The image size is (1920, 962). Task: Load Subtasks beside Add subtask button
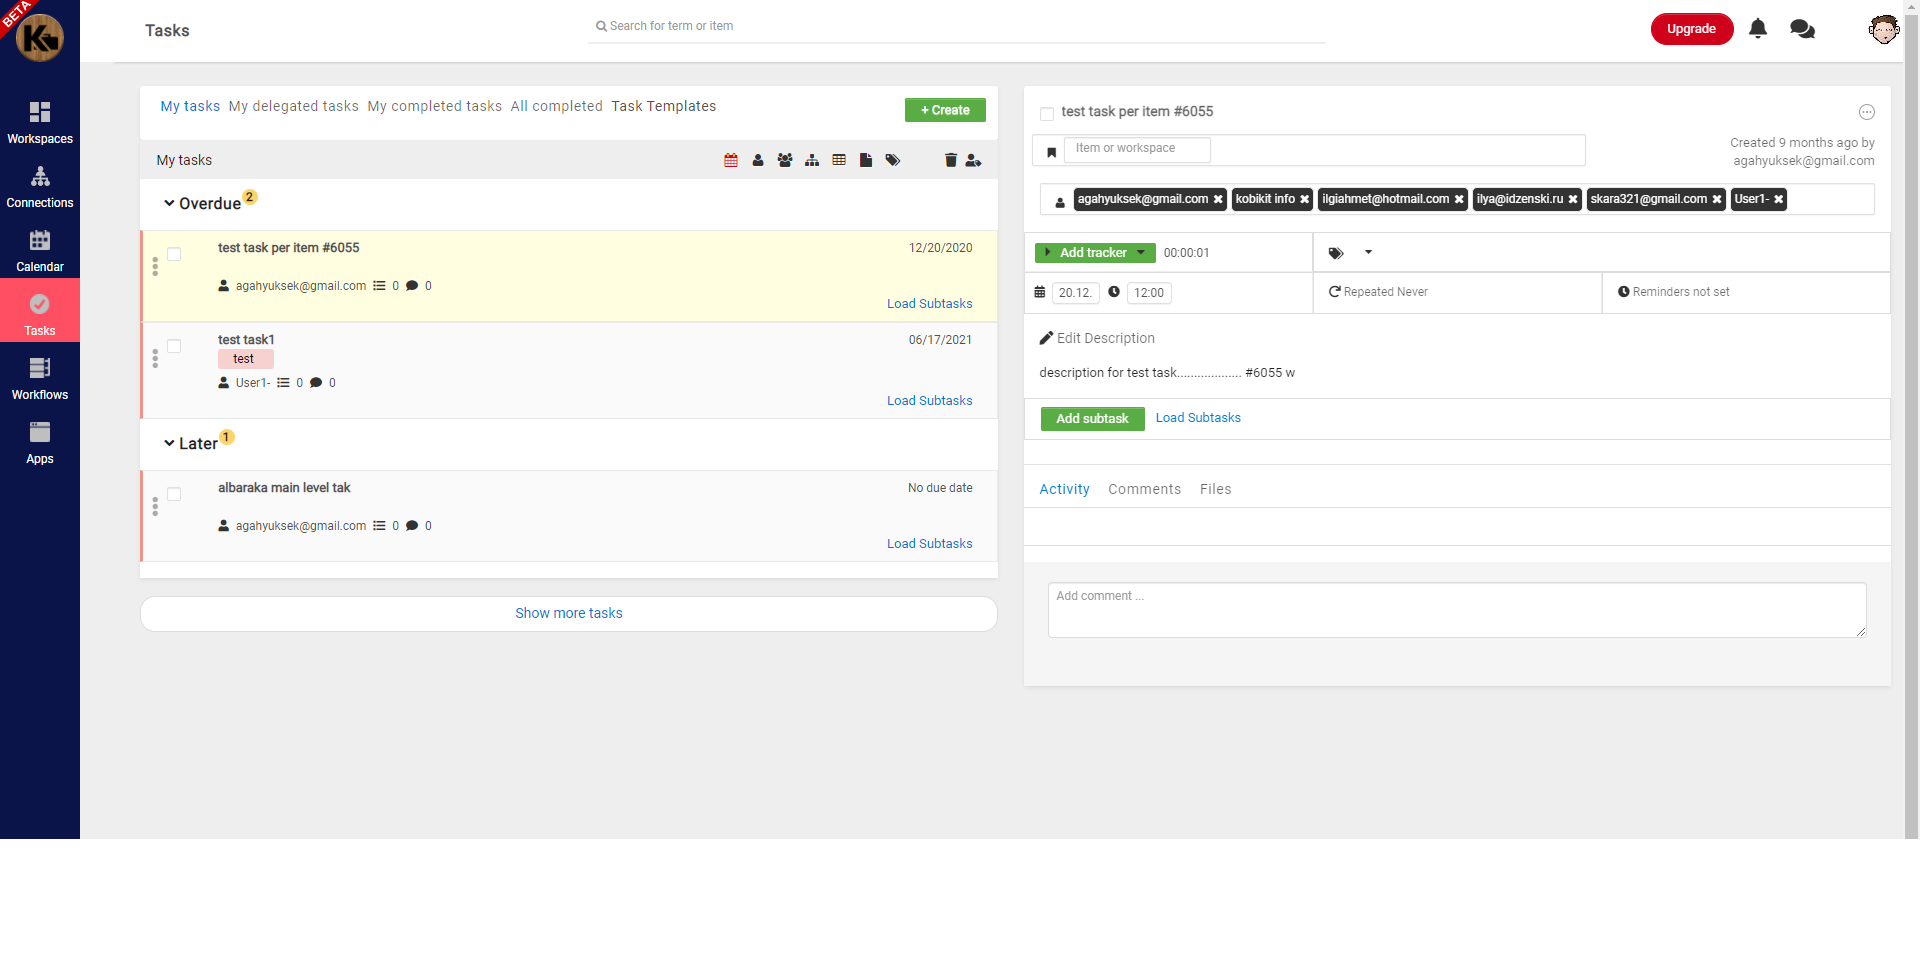coord(1198,418)
